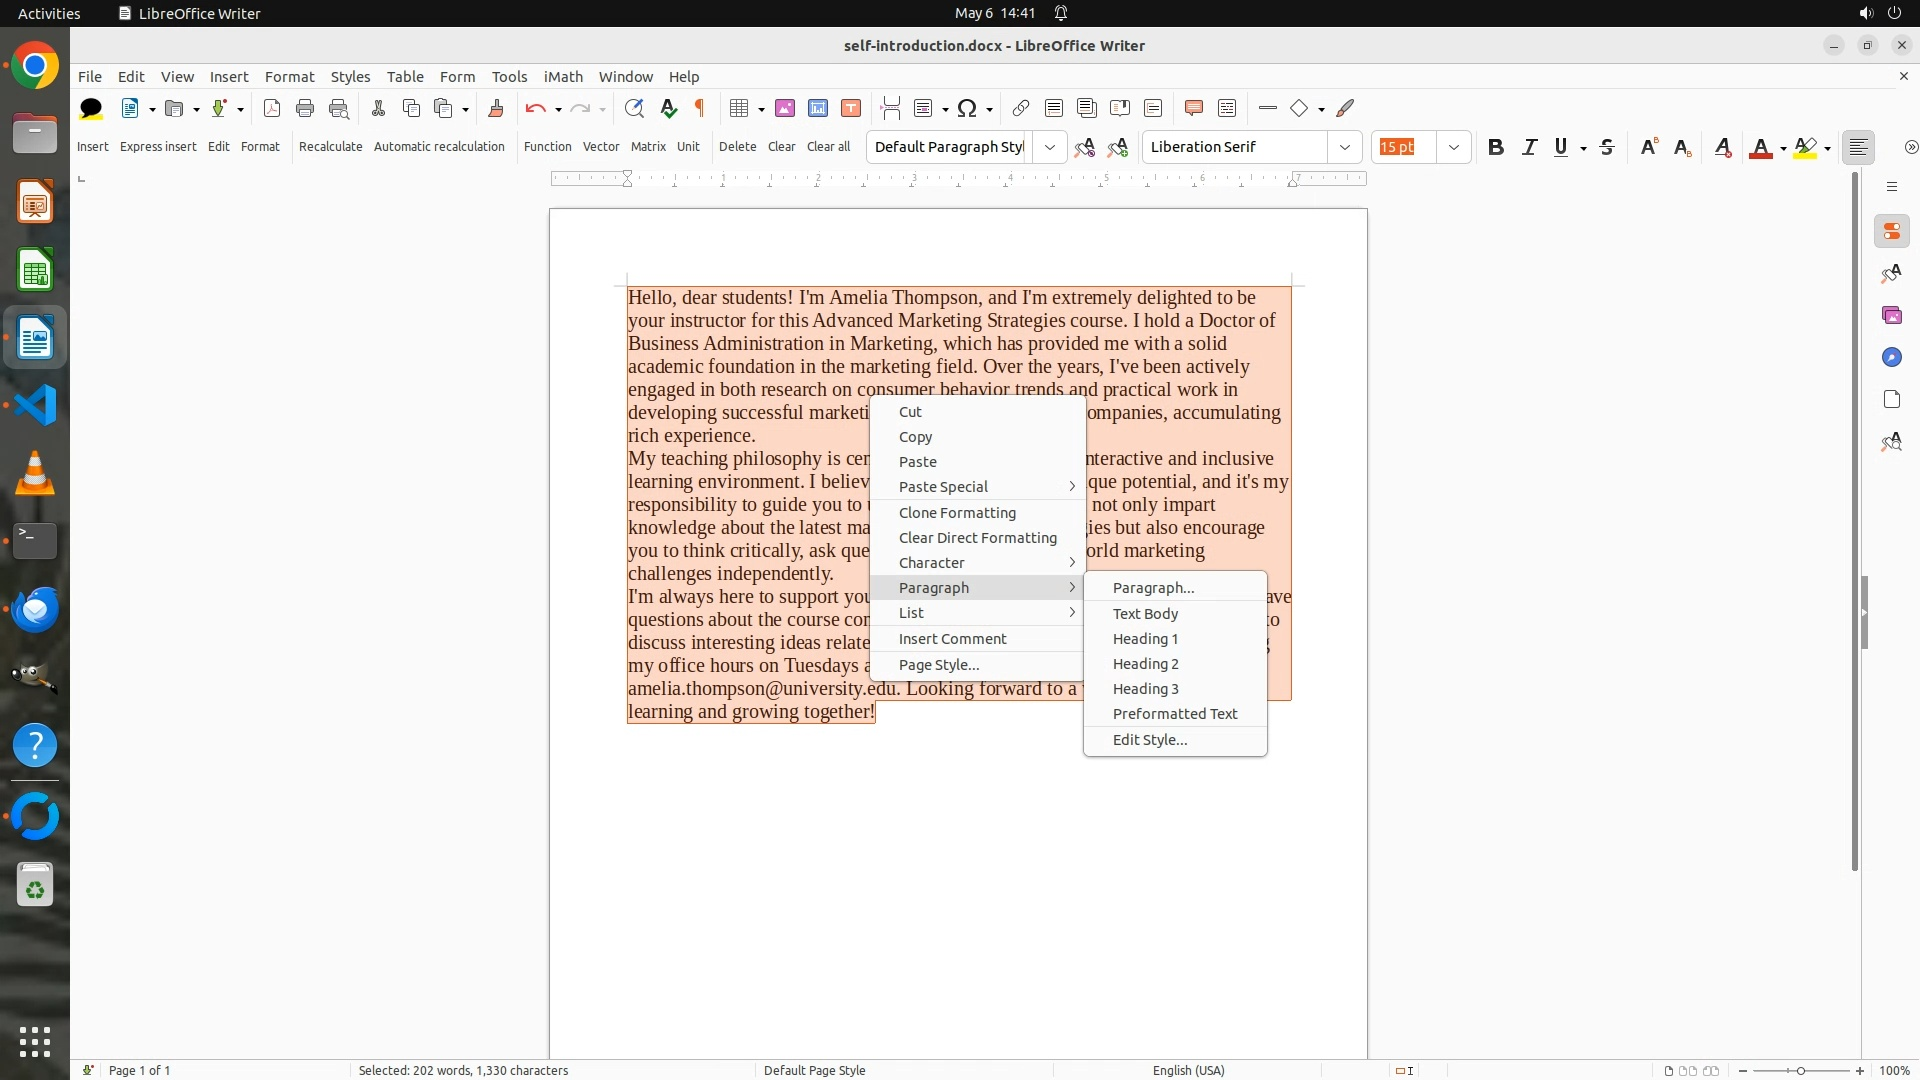
Task: Click the Insert Image toolbar icon
Action: pyautogui.click(x=785, y=108)
